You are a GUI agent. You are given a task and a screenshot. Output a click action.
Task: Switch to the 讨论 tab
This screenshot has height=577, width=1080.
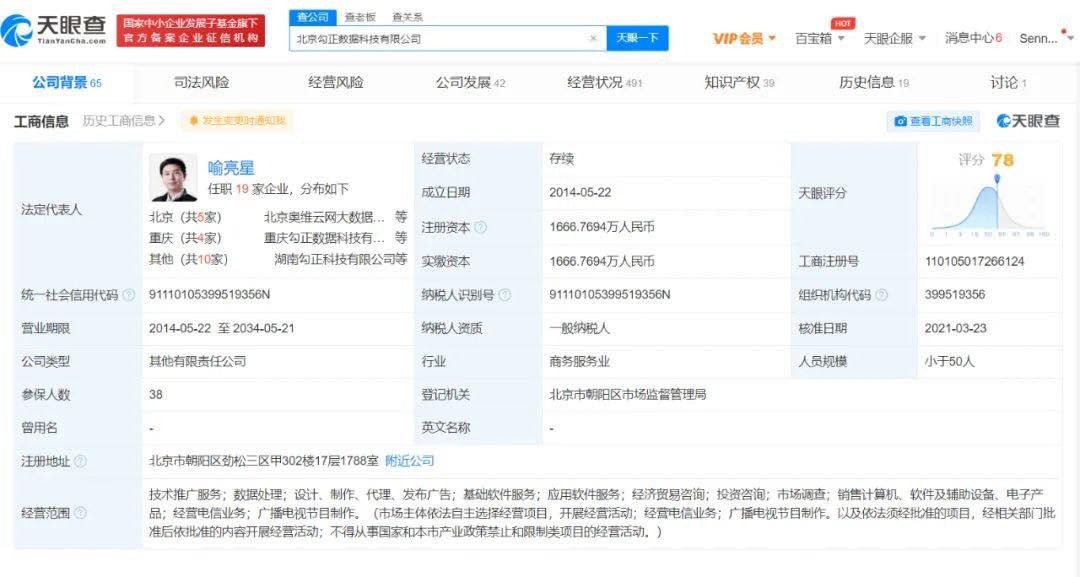click(1008, 83)
